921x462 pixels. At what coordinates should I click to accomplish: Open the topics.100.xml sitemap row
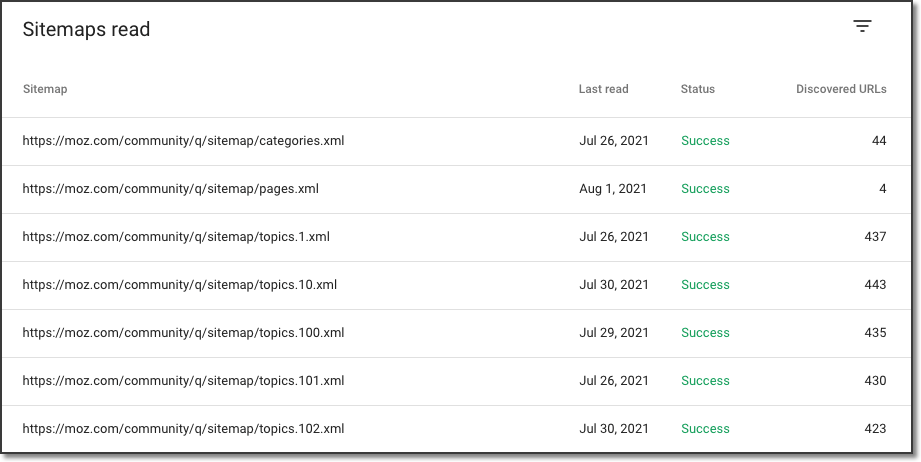tap(183, 333)
